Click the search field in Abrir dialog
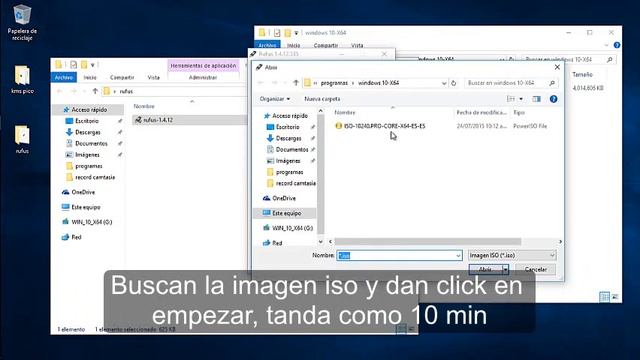The height and width of the screenshot is (360, 640). (x=511, y=83)
